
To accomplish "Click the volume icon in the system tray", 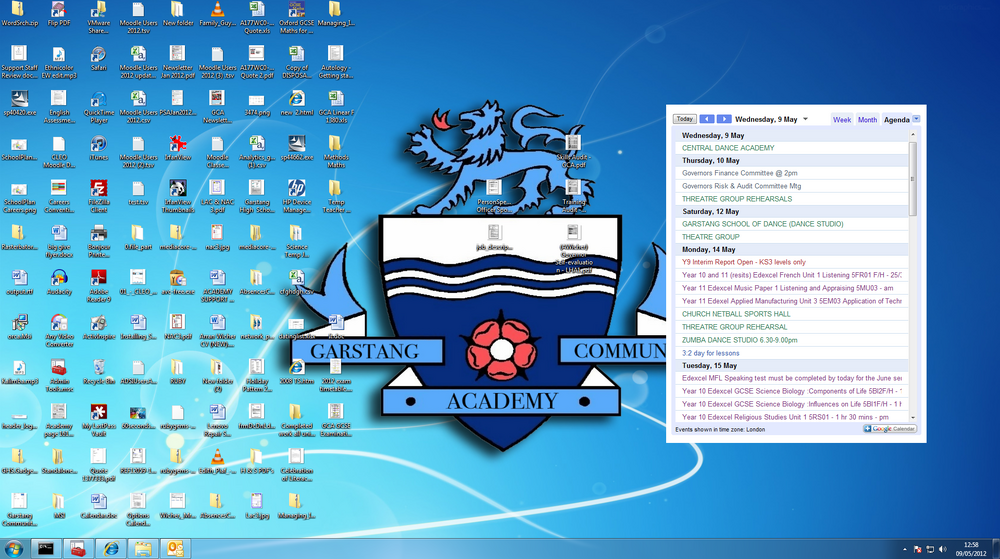I will click(943, 549).
